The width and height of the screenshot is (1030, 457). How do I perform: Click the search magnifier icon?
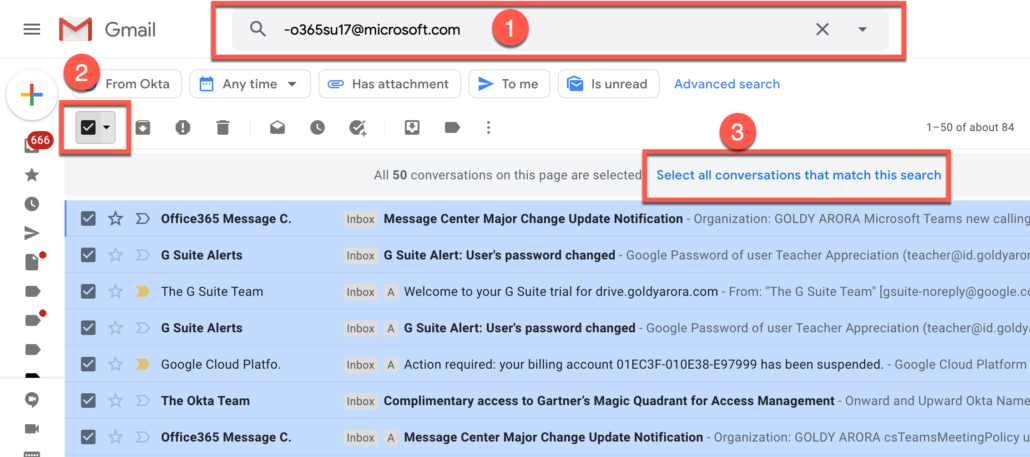point(258,29)
